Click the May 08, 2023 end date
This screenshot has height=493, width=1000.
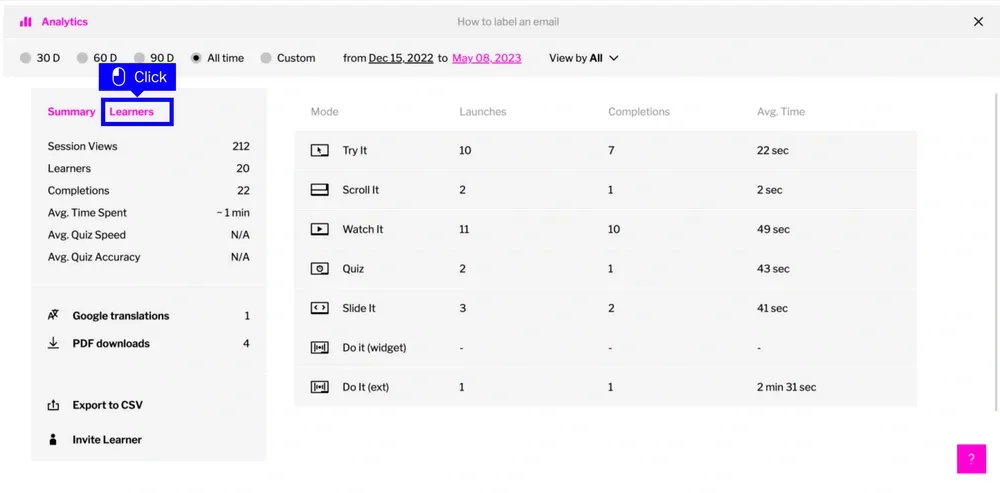[x=487, y=58]
